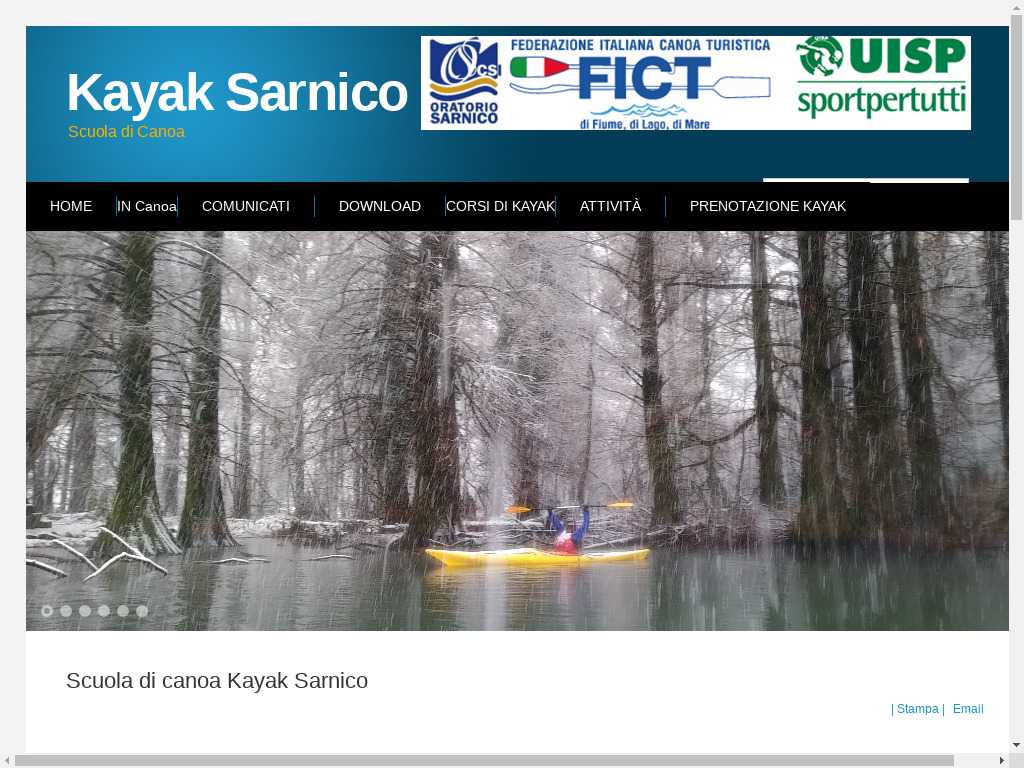This screenshot has height=768, width=1024.
Task: Select the fifth slideshow dot indicator
Action: 123,611
